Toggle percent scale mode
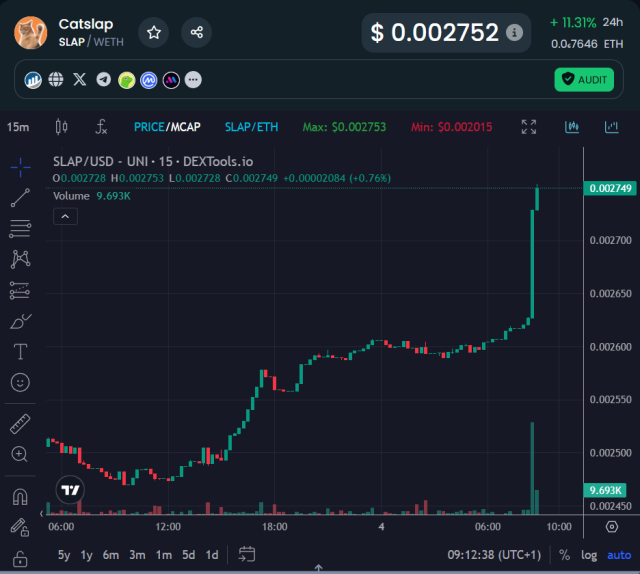The height and width of the screenshot is (574, 640). click(x=564, y=555)
